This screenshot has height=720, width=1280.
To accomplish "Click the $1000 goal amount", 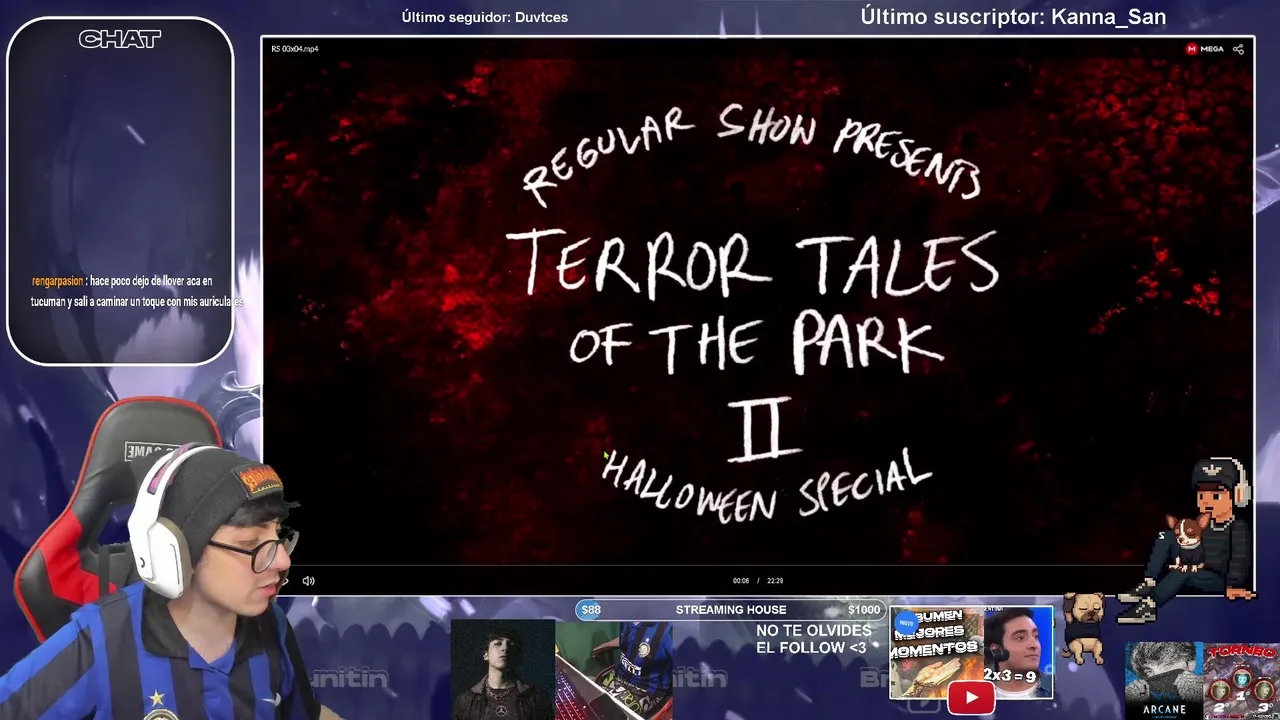I will pyautogui.click(x=864, y=610).
